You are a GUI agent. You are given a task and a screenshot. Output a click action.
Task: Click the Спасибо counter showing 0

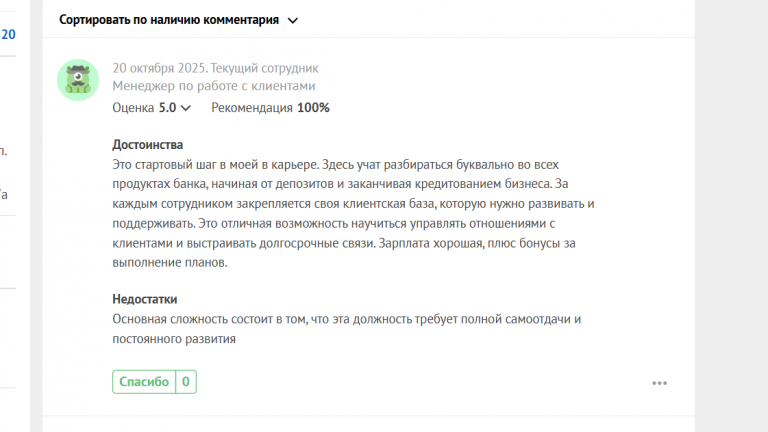coord(186,381)
